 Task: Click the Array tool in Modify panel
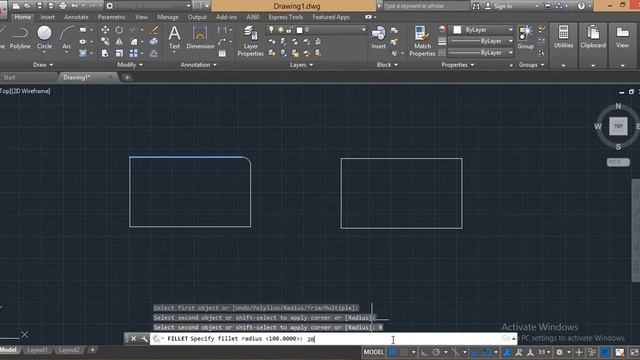tap(134, 53)
